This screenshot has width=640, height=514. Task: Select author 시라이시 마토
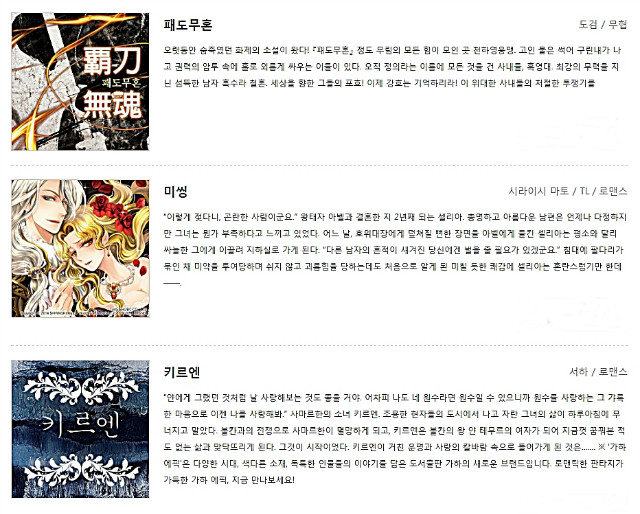point(538,191)
